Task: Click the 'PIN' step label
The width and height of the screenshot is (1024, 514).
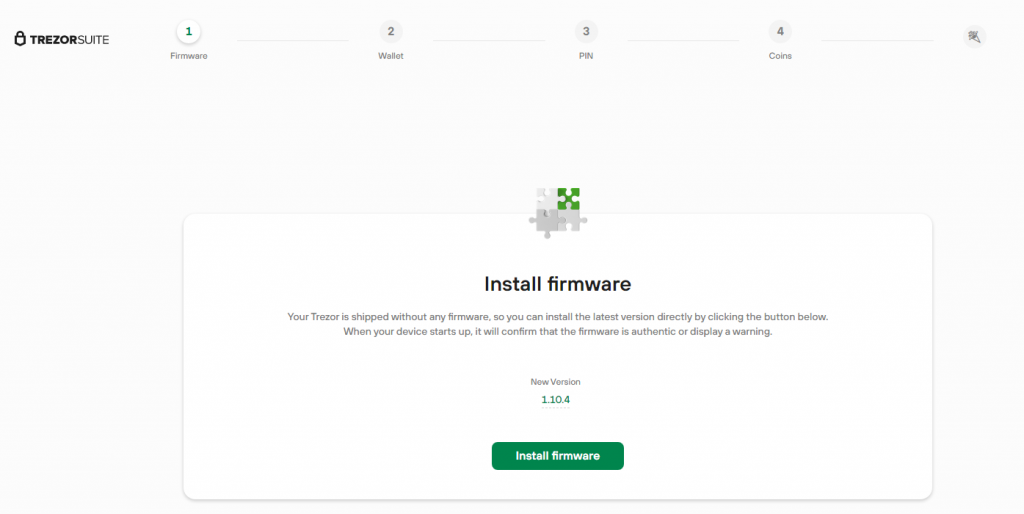Action: pyautogui.click(x=586, y=56)
